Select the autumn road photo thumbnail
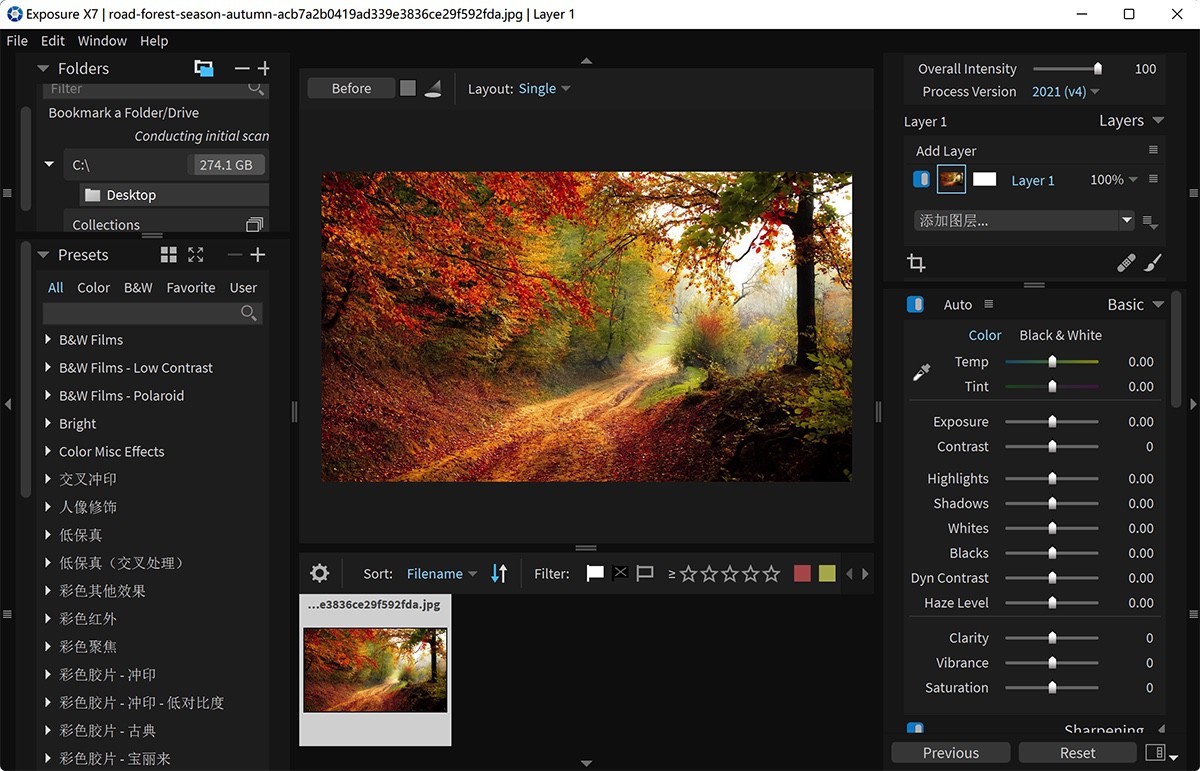This screenshot has width=1200, height=771. tap(375, 668)
